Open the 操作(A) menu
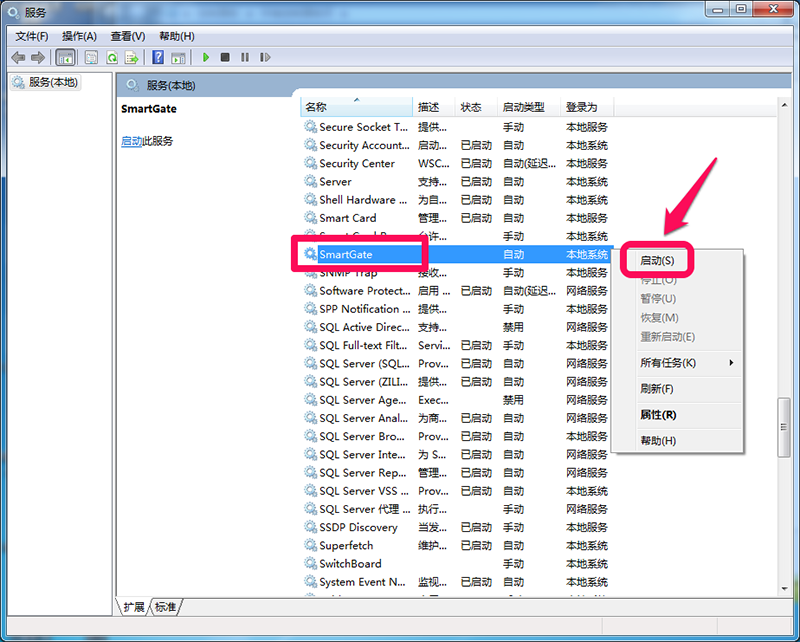Viewport: 800px width, 642px height. (79, 36)
